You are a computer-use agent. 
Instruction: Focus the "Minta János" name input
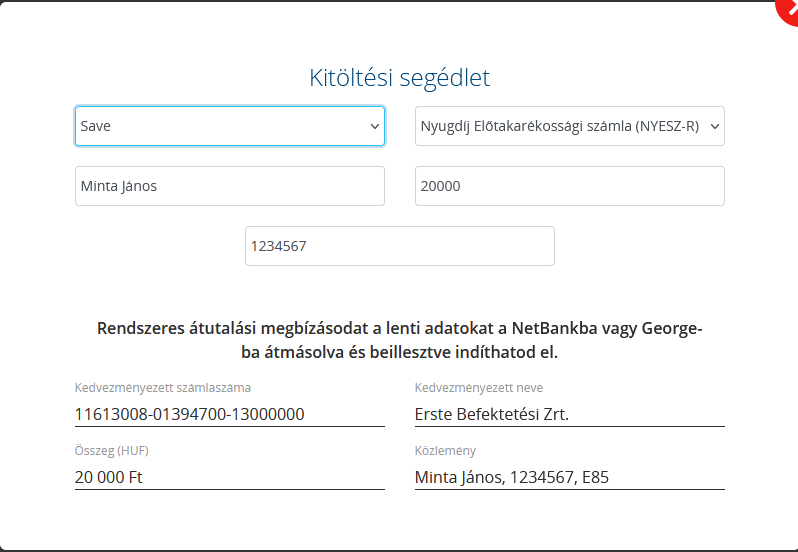tap(229, 186)
